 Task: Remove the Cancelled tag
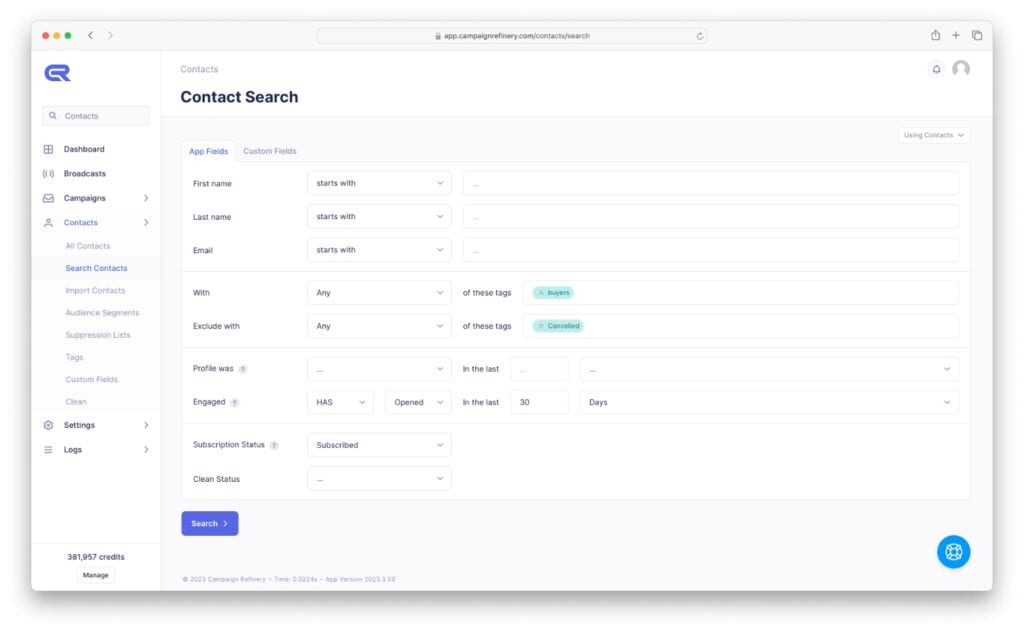point(541,326)
